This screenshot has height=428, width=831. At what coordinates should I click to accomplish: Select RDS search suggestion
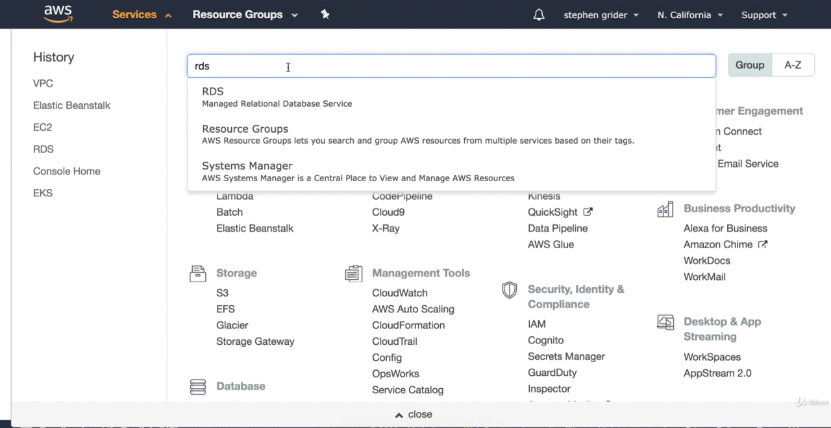[451, 97]
